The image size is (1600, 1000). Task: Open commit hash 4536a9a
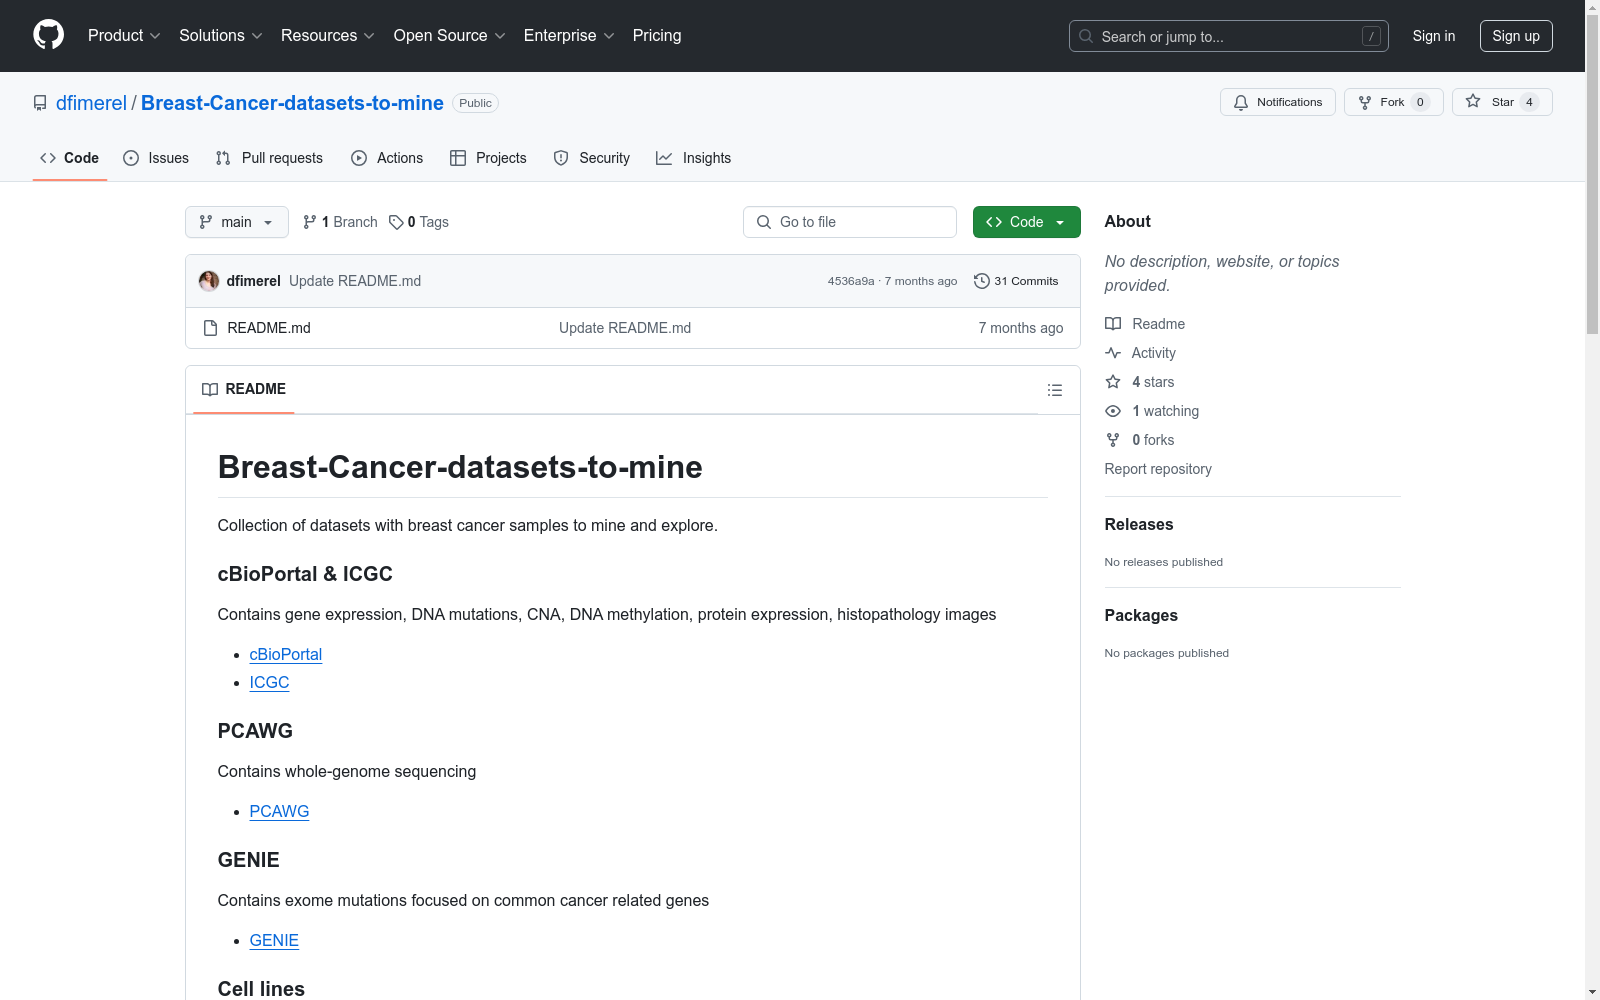[x=850, y=281]
